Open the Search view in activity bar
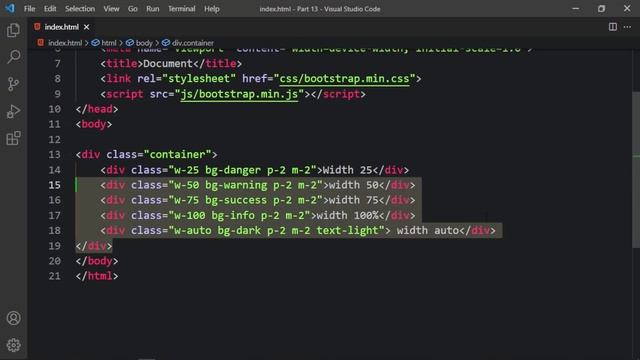Image resolution: width=640 pixels, height=360 pixels. click(13, 57)
